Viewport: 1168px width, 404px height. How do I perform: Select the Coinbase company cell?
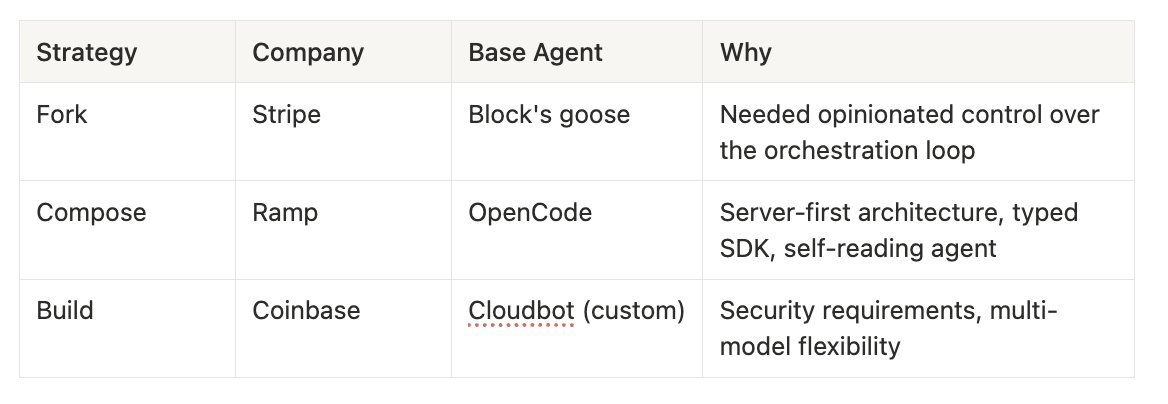point(343,328)
